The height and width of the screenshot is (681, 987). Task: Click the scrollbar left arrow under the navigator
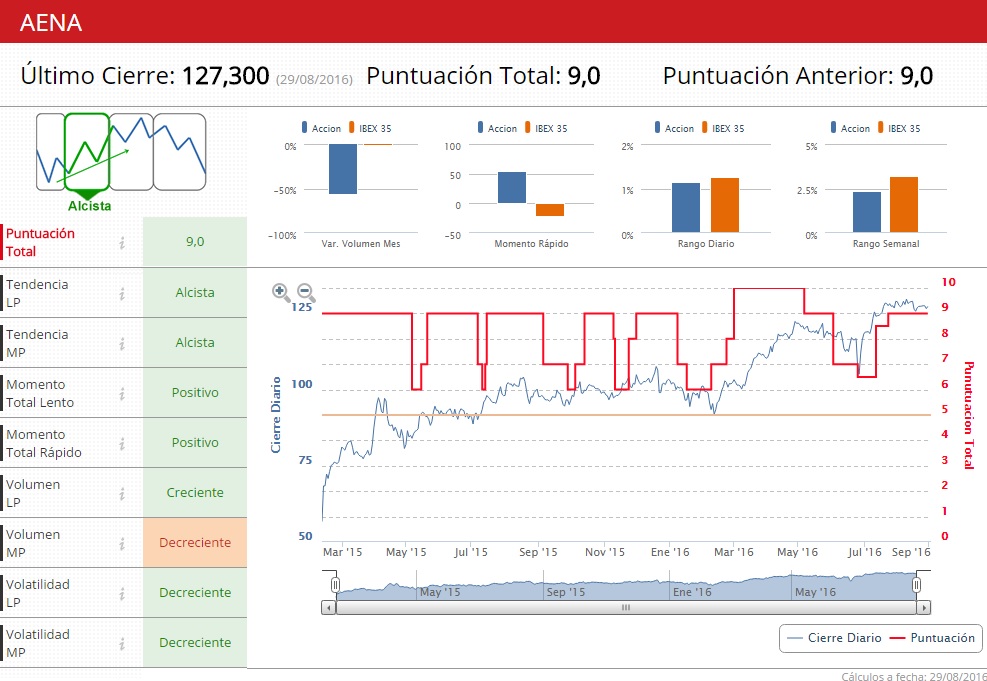(x=329, y=607)
